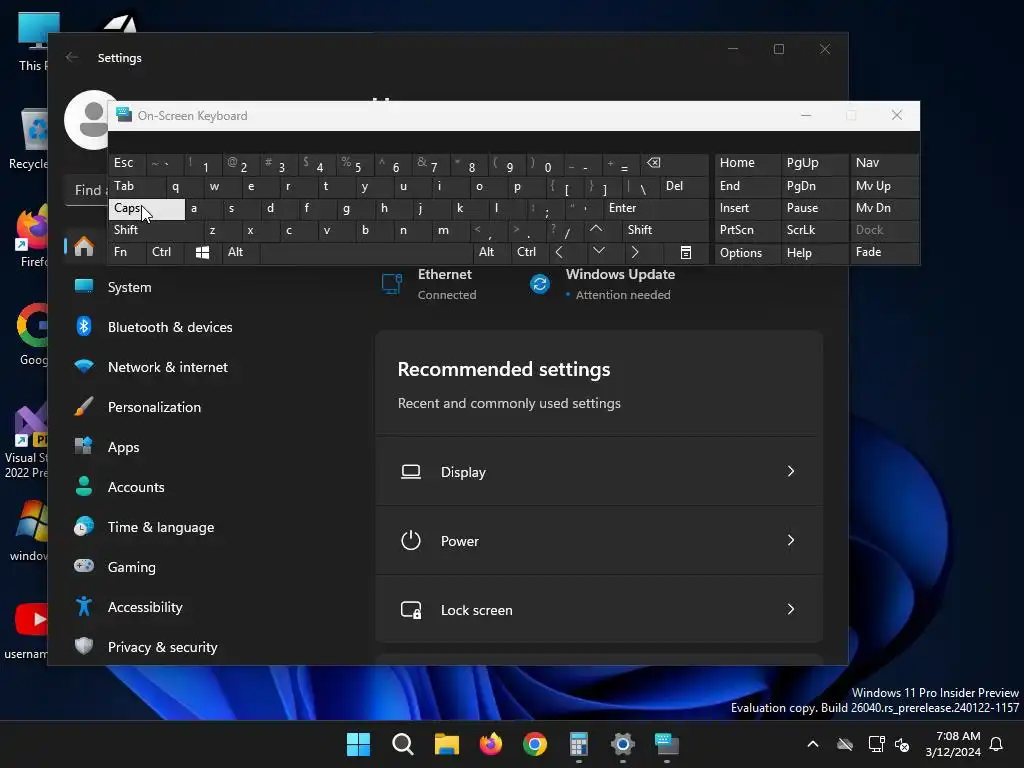Toggle the Caps lock key
The width and height of the screenshot is (1024, 768).
pyautogui.click(x=147, y=209)
